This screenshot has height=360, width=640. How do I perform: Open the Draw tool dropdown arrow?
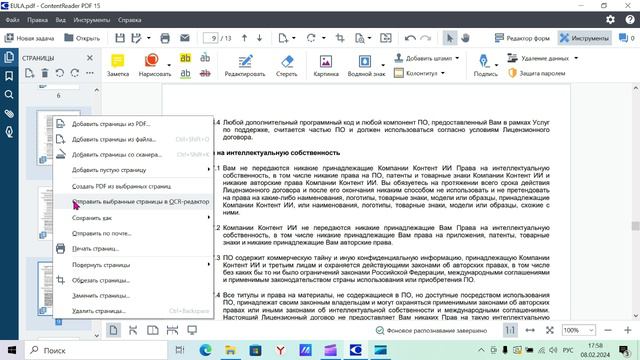point(169,65)
